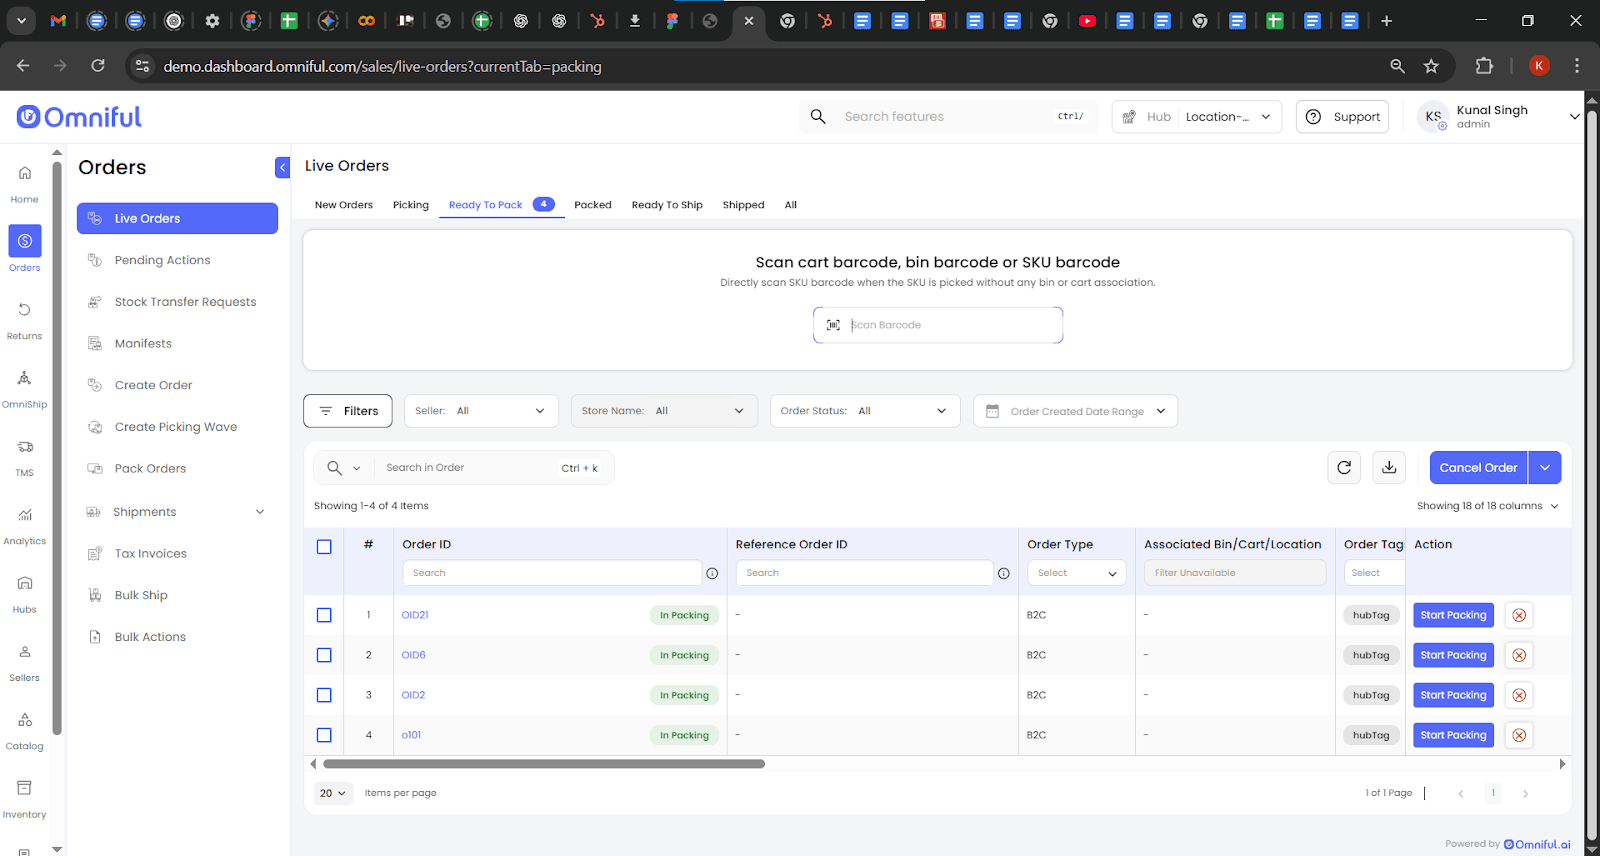The width and height of the screenshot is (1600, 856).
Task: Click the refresh orders icon button
Action: pyautogui.click(x=1344, y=467)
